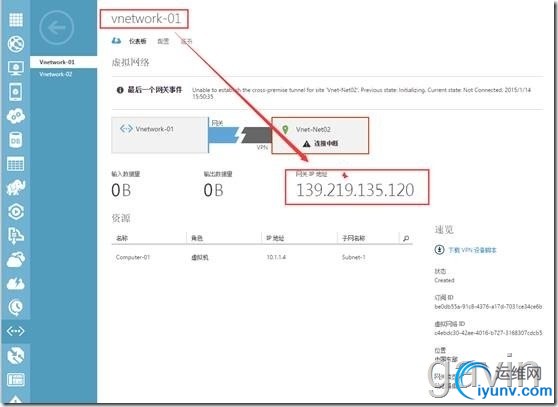The height and width of the screenshot is (407, 558).
Task: Open HDInsight elephant icon
Action: pos(16,187)
